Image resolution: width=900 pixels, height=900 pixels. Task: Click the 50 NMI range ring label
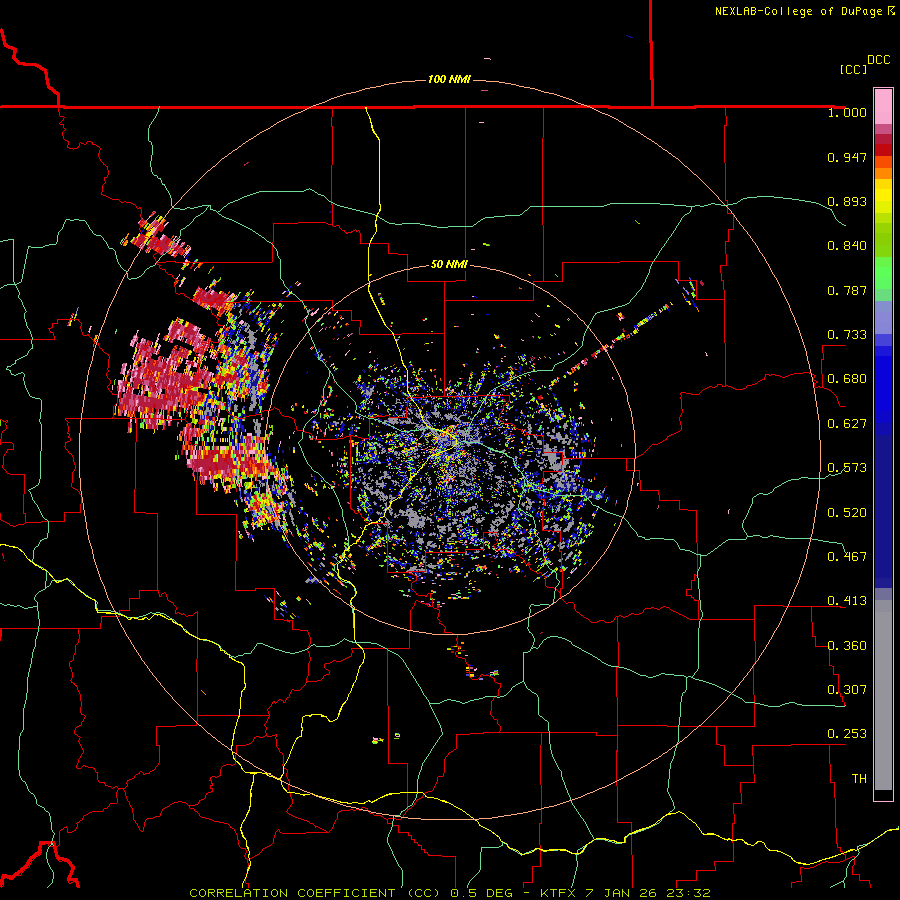tap(449, 265)
